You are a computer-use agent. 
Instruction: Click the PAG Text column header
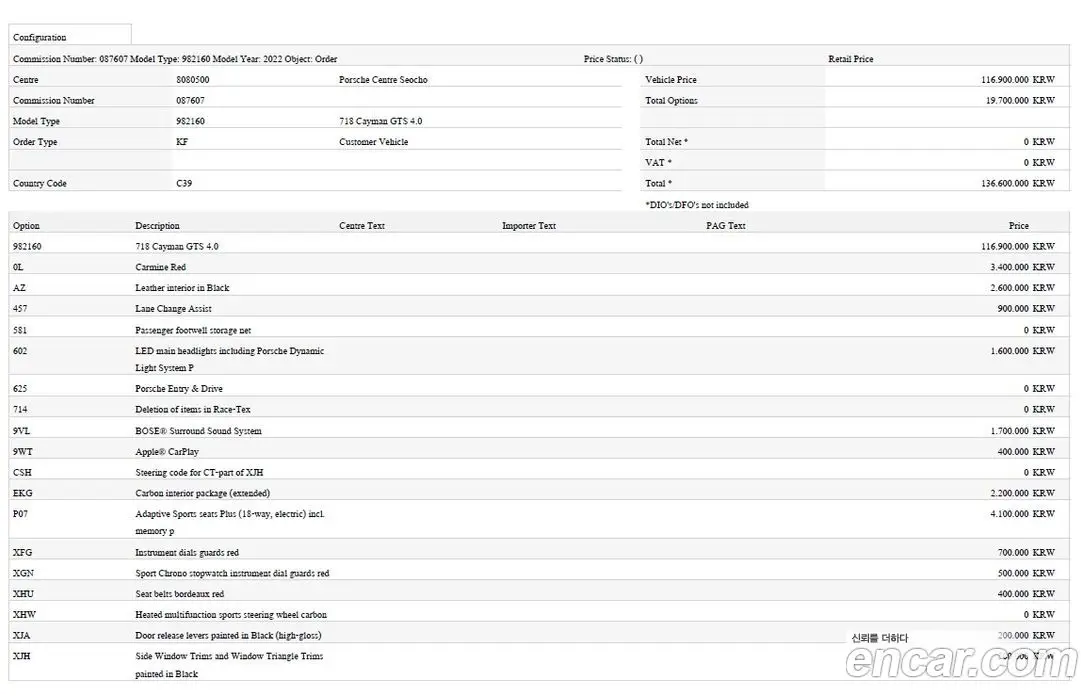click(725, 226)
